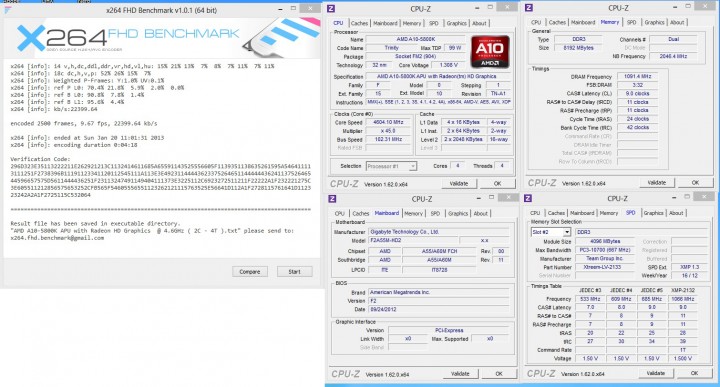Click the XMP-2132 frequency 1066 MHz cell
This screenshot has height=387, width=720.
[683, 299]
